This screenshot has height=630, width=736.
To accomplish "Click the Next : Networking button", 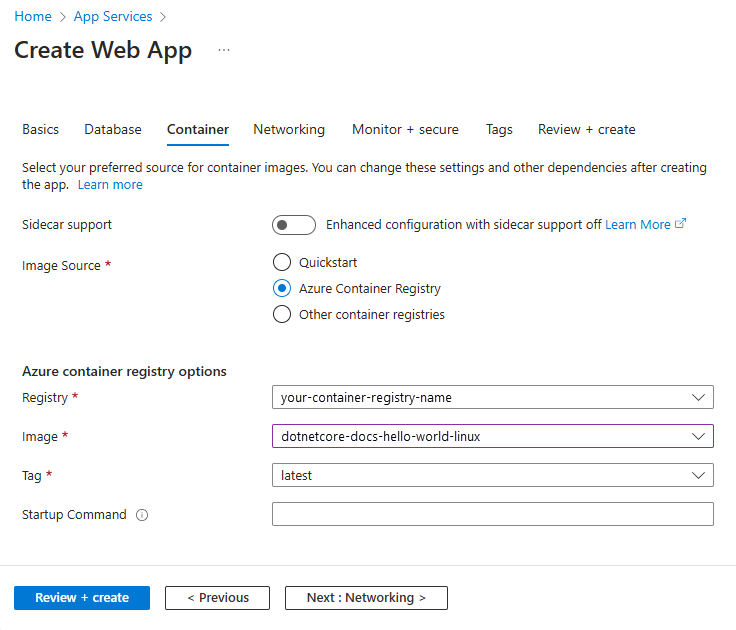I will [x=366, y=597].
